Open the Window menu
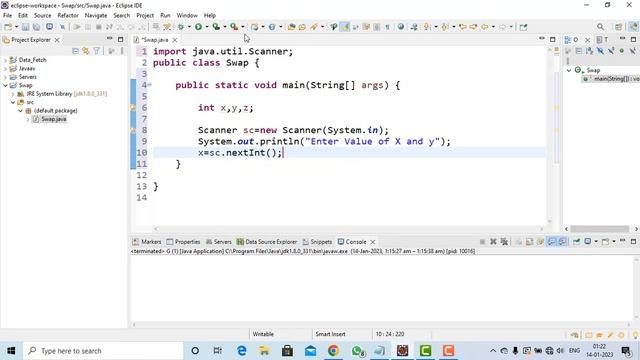Viewport: 640px width, 360px height. [187, 15]
